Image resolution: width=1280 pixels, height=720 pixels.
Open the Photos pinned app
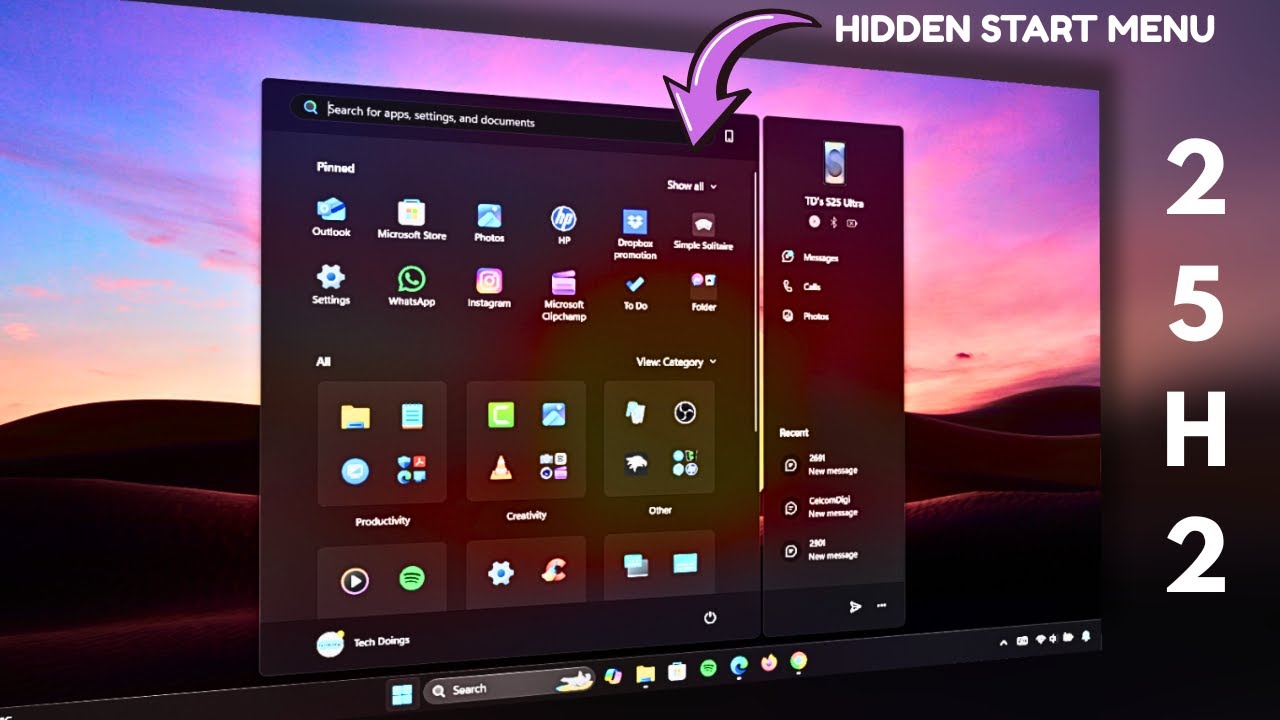pyautogui.click(x=489, y=223)
